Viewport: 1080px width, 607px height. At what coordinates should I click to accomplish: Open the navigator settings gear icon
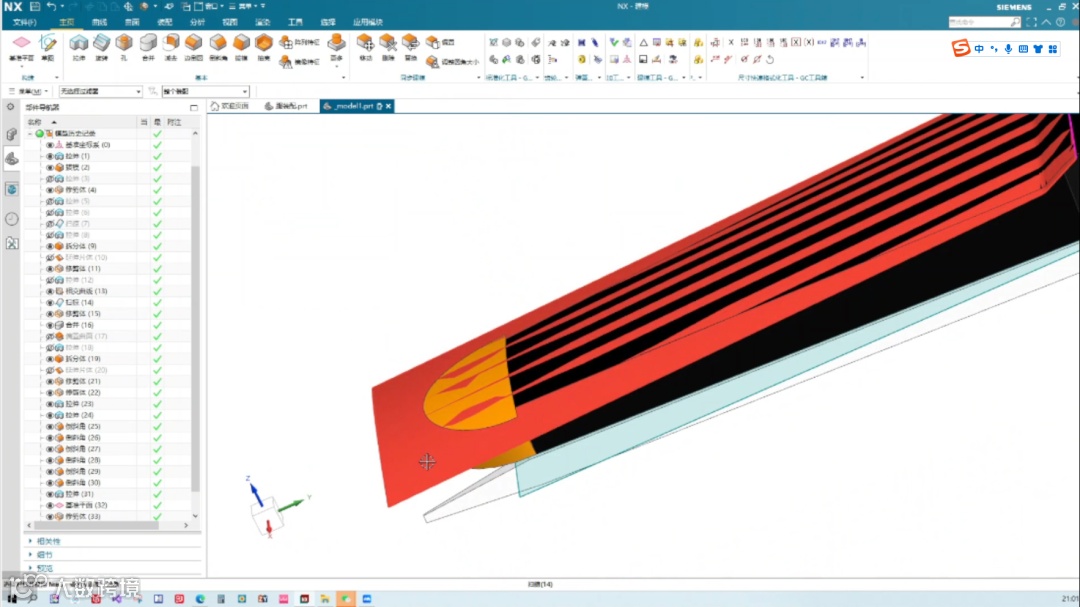[10, 107]
